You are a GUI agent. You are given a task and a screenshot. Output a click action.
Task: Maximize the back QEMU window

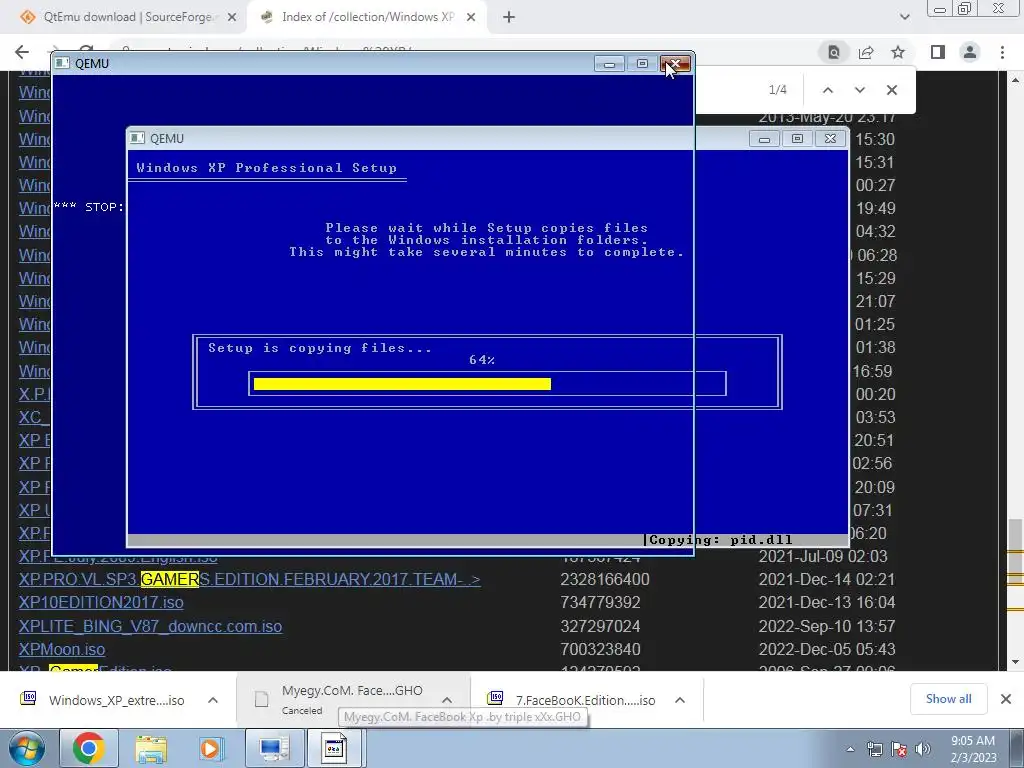[x=642, y=63]
